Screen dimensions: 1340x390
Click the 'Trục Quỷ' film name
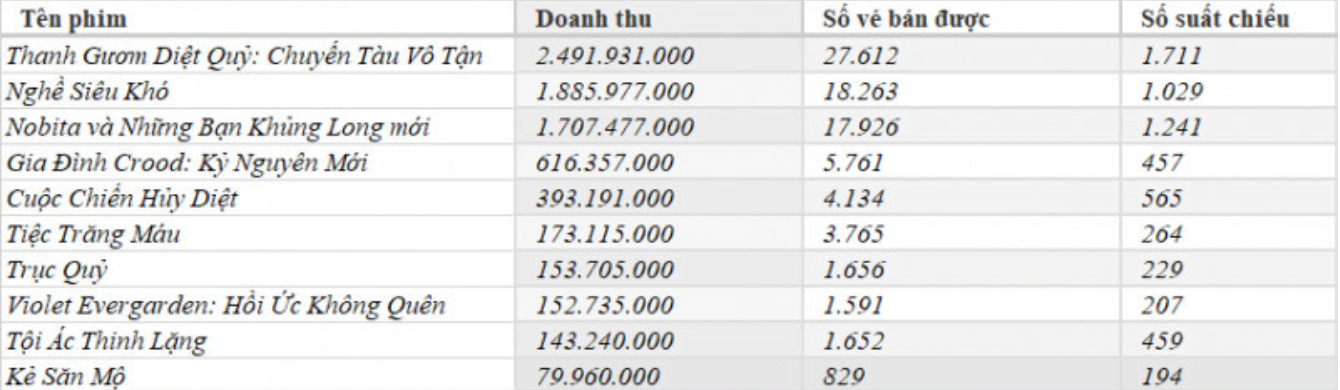coord(57,270)
